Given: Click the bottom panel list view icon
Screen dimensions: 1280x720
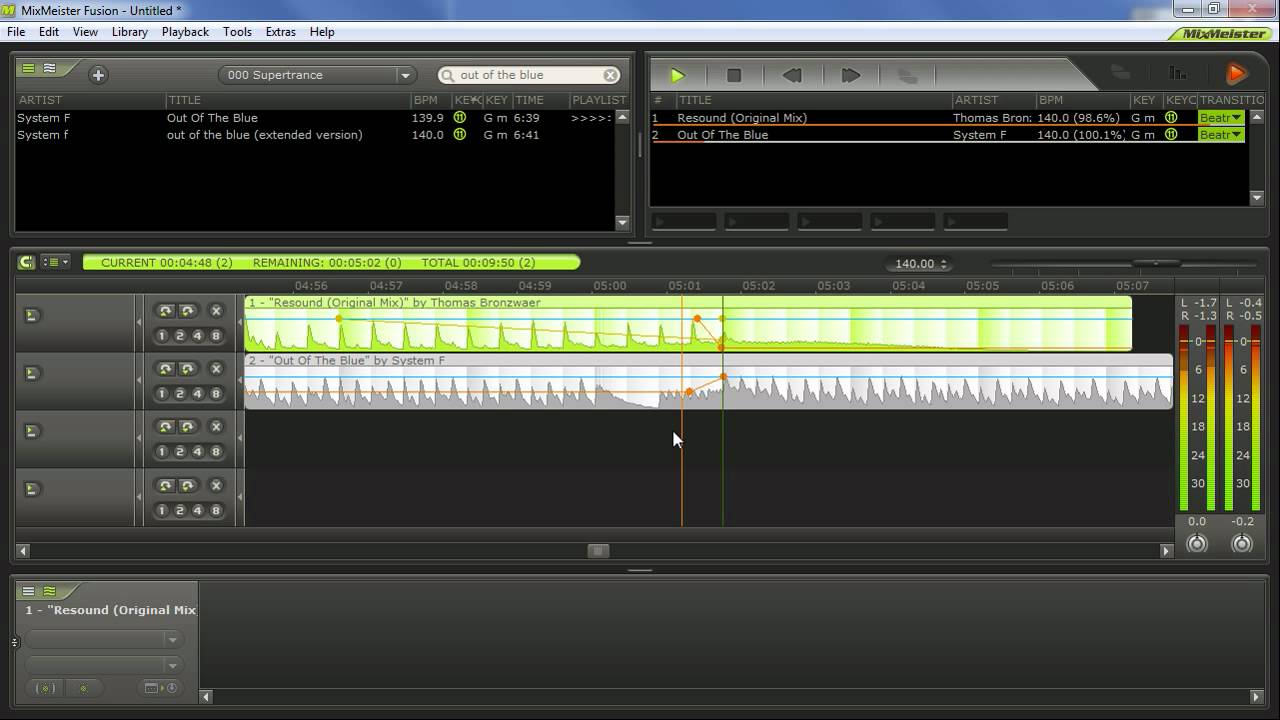Looking at the screenshot, I should point(29,591).
